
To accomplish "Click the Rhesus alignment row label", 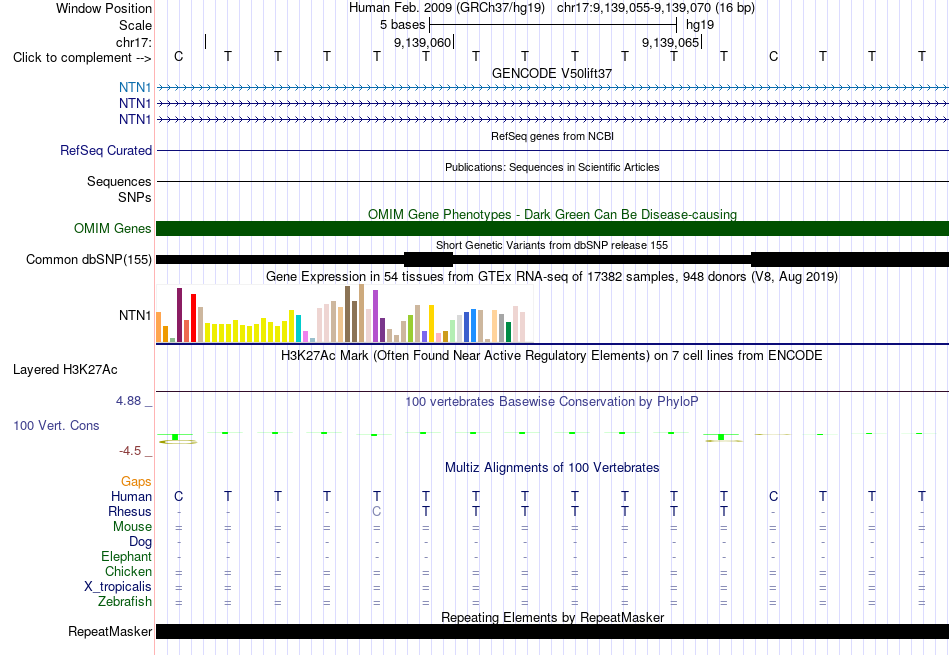I will pyautogui.click(x=130, y=511).
